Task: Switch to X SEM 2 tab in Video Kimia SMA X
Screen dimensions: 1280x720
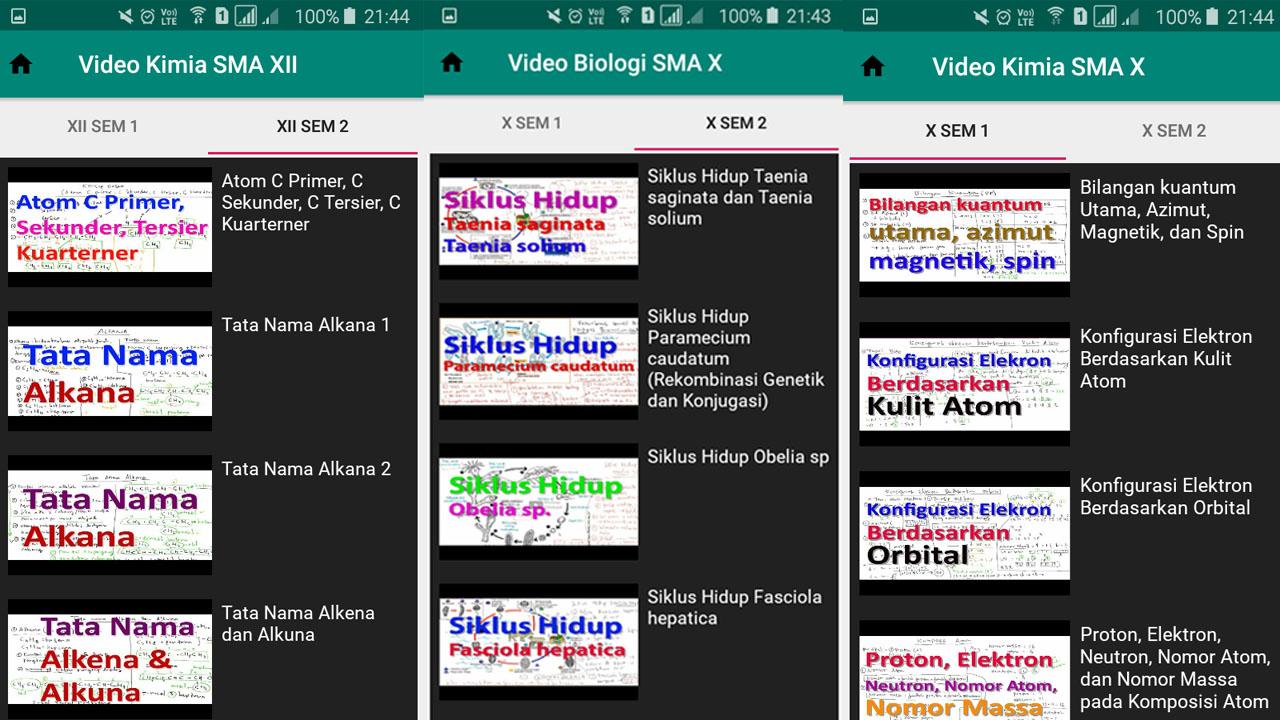Action: click(1174, 131)
